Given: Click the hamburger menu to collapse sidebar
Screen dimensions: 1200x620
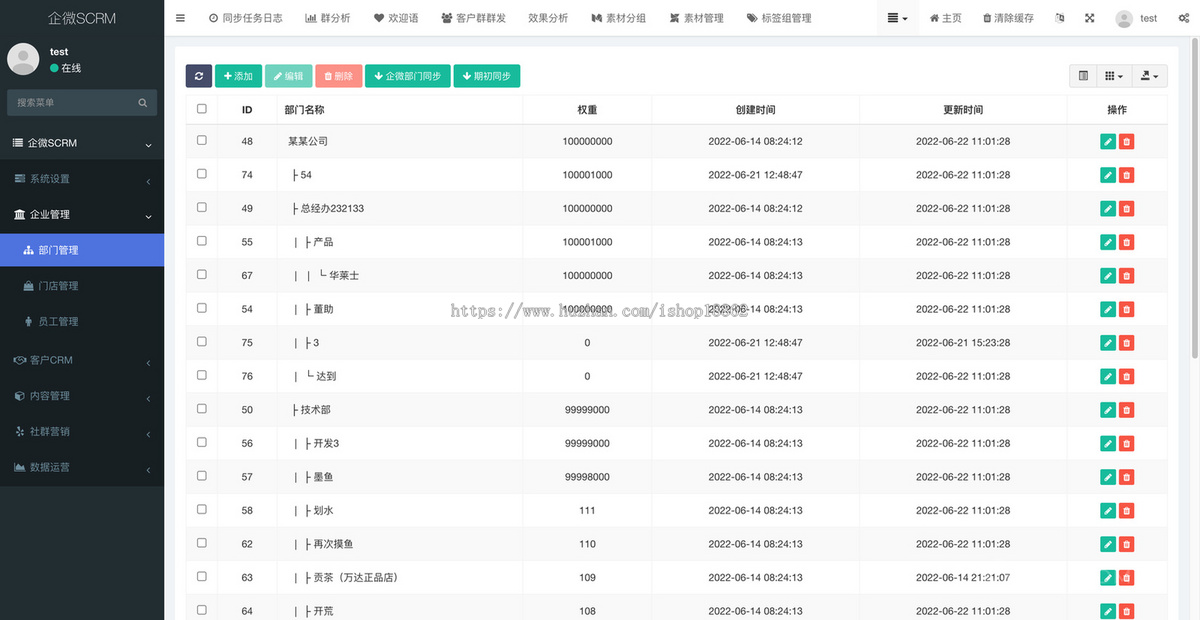Looking at the screenshot, I should 180,17.
